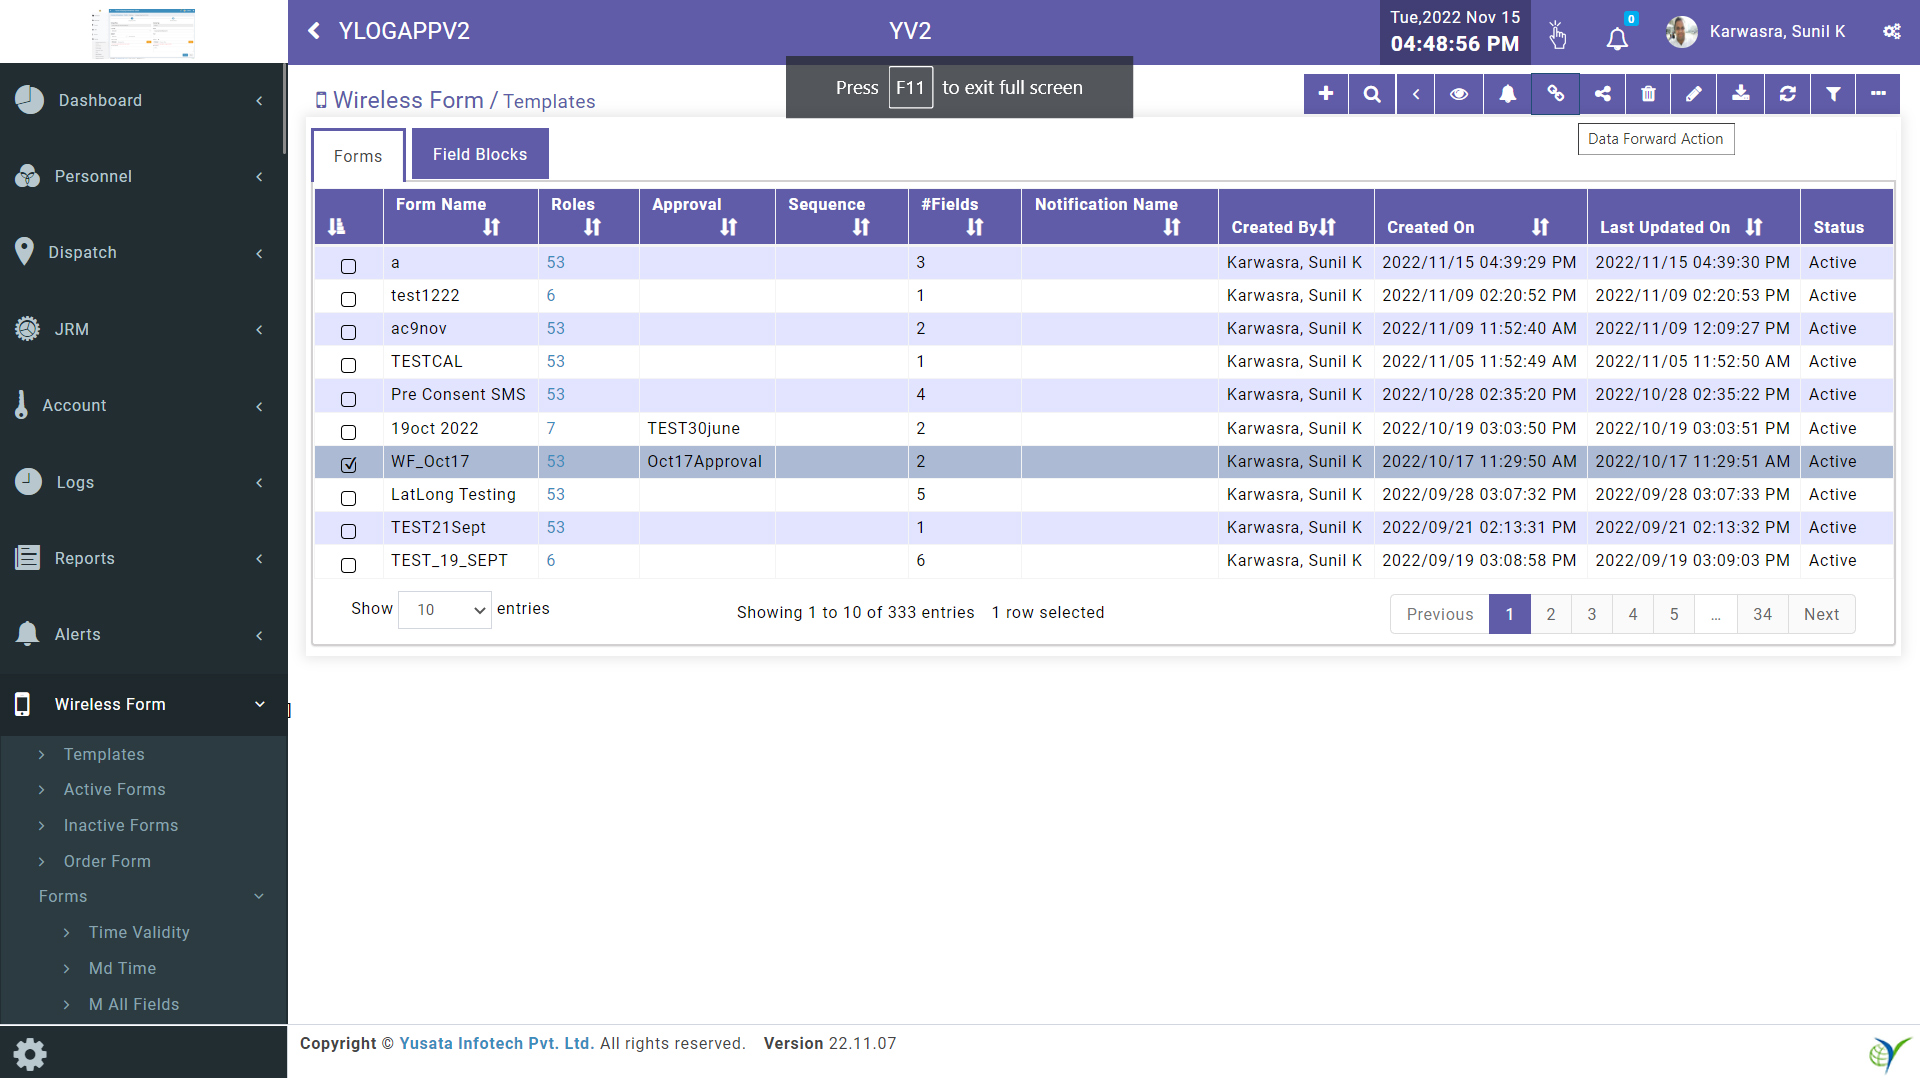Sort table by Form Name column
Image resolution: width=1920 pixels, height=1080 pixels.
[x=491, y=227]
